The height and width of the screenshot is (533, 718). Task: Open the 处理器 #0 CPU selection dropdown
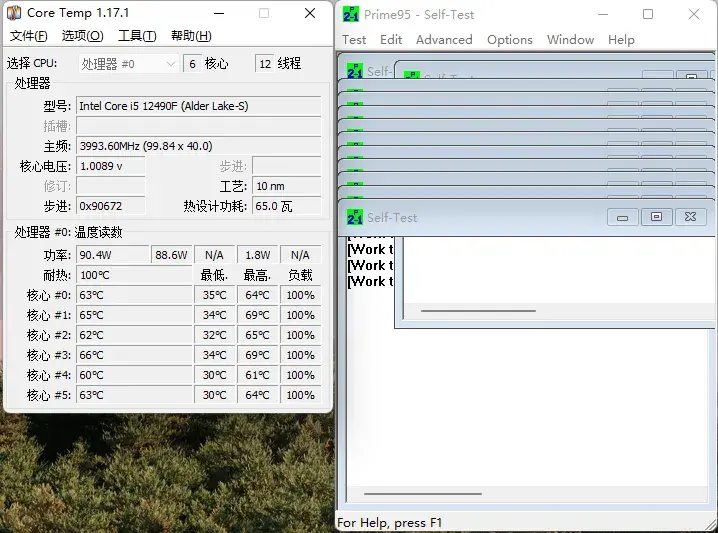point(129,64)
